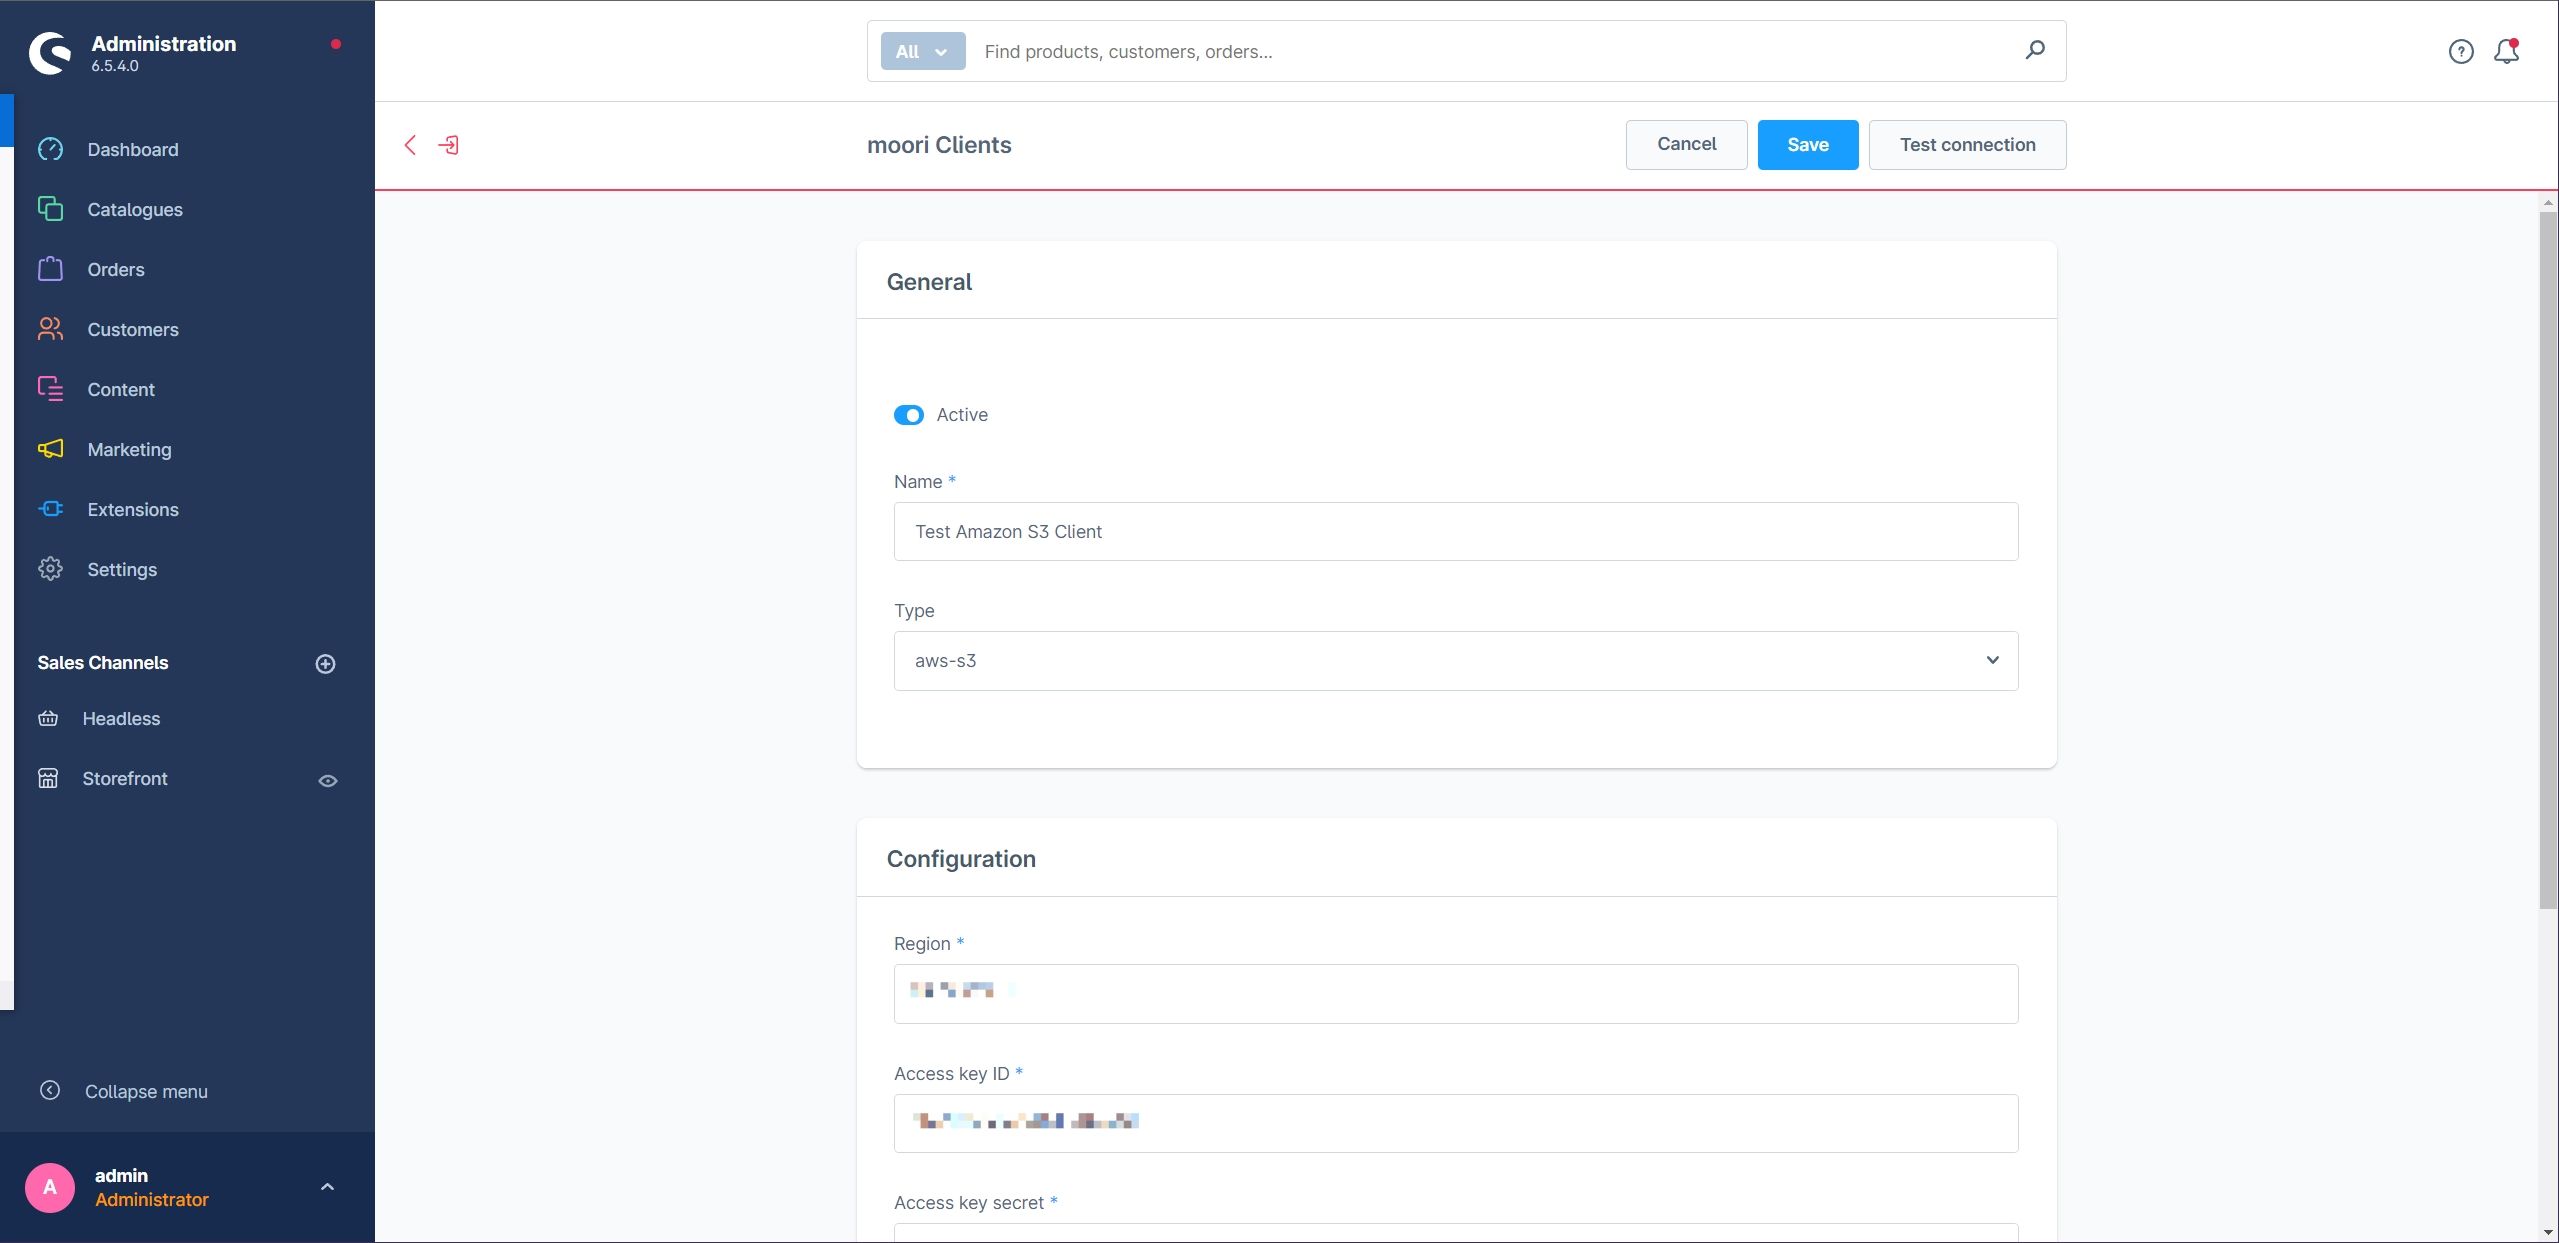The width and height of the screenshot is (2559, 1243).
Task: Add a new sales channel plus icon
Action: point(325,664)
